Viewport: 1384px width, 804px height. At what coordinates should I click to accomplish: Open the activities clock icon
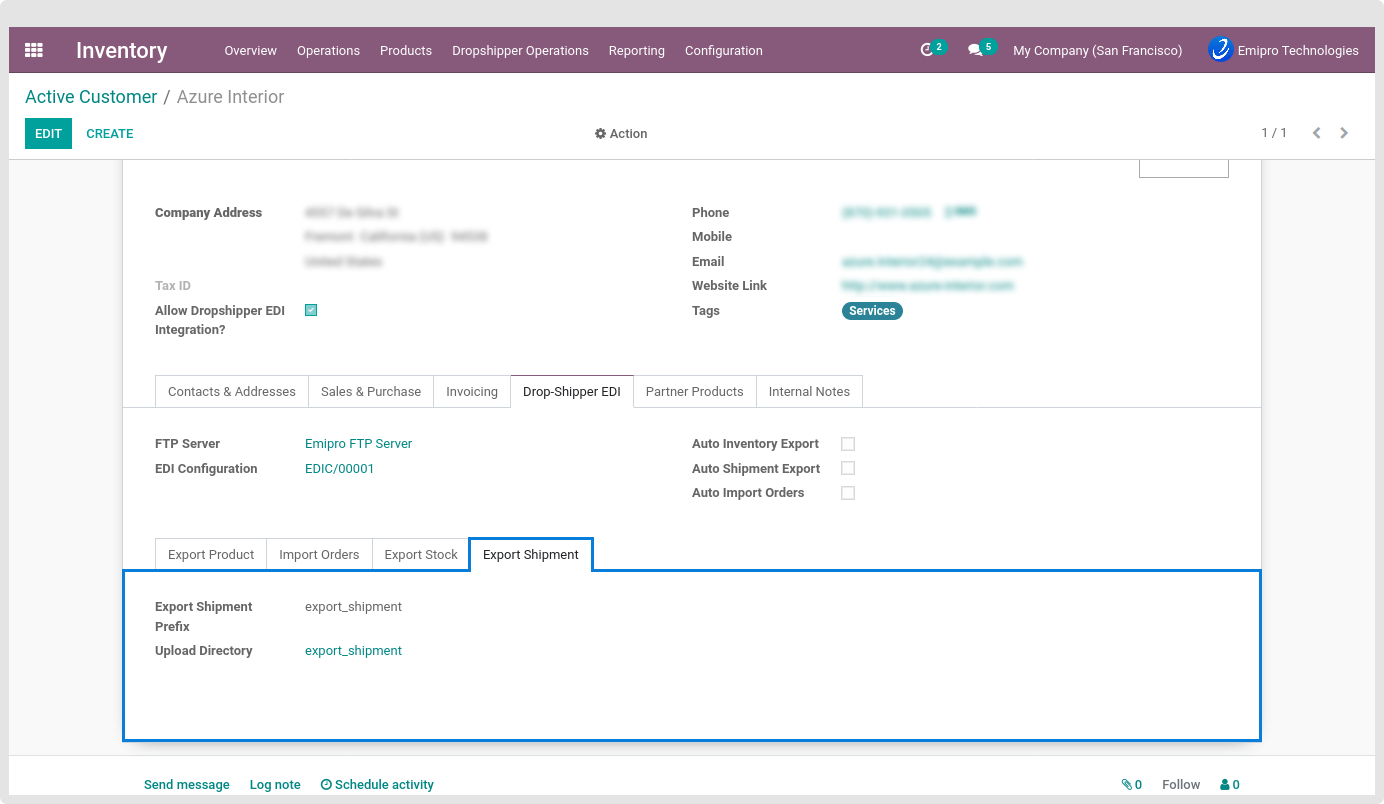point(927,50)
